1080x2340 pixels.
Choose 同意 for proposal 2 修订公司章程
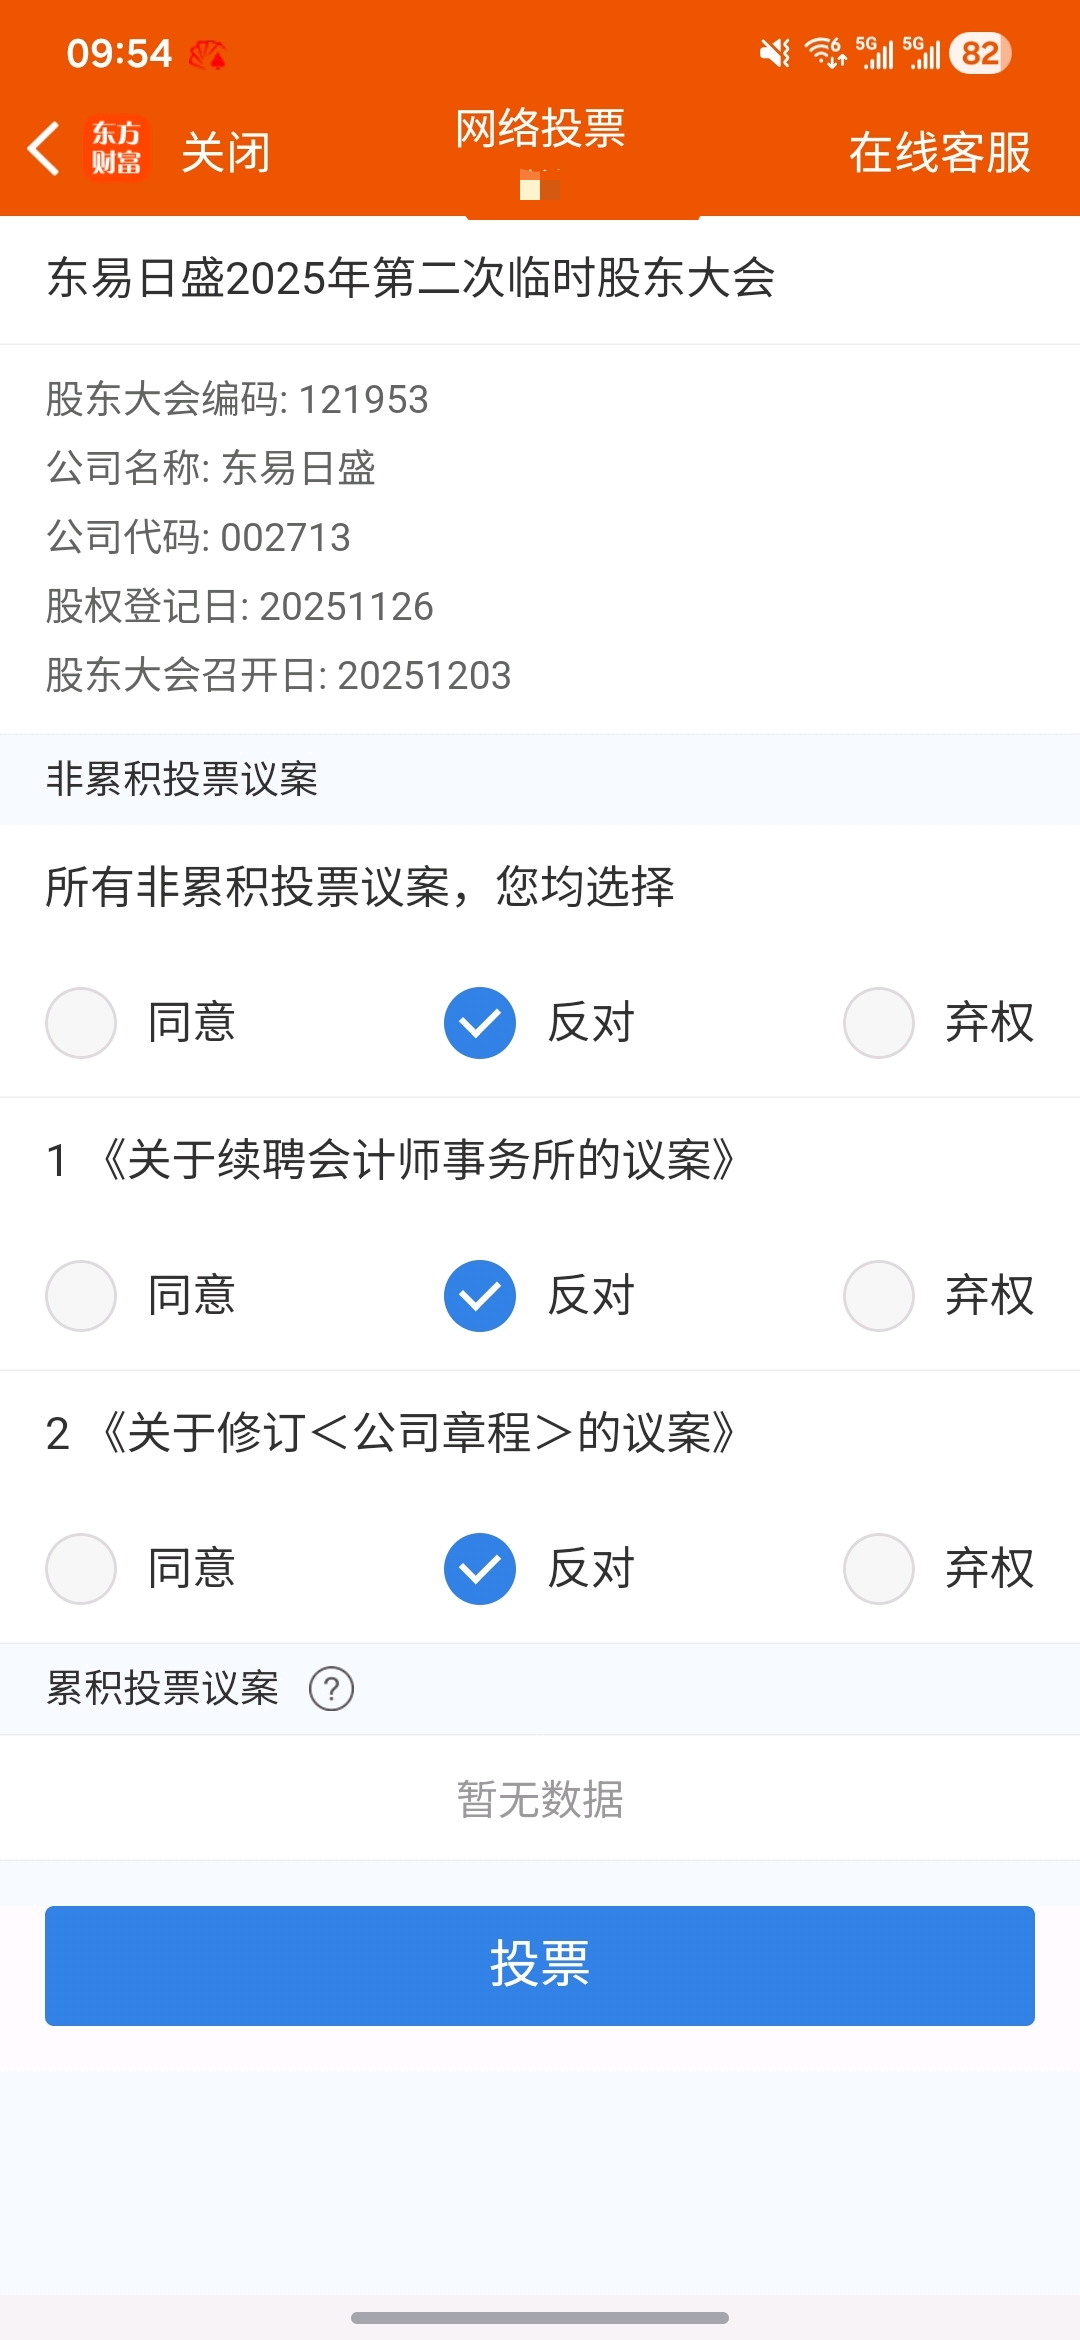point(81,1569)
